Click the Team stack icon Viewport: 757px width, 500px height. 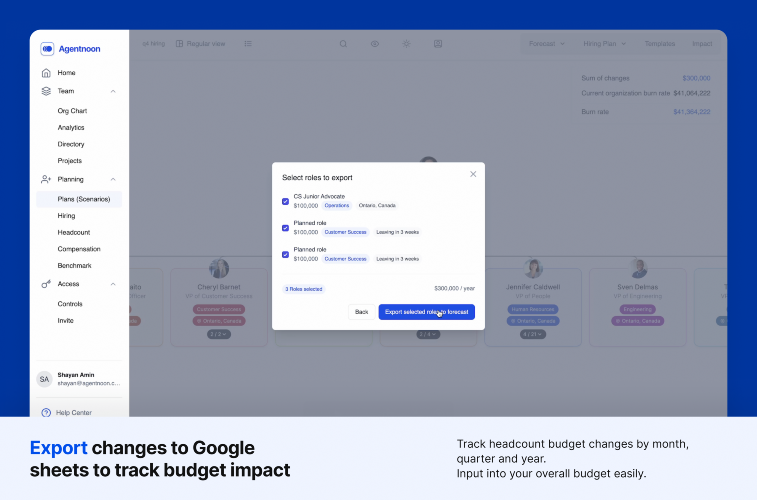[46, 91]
